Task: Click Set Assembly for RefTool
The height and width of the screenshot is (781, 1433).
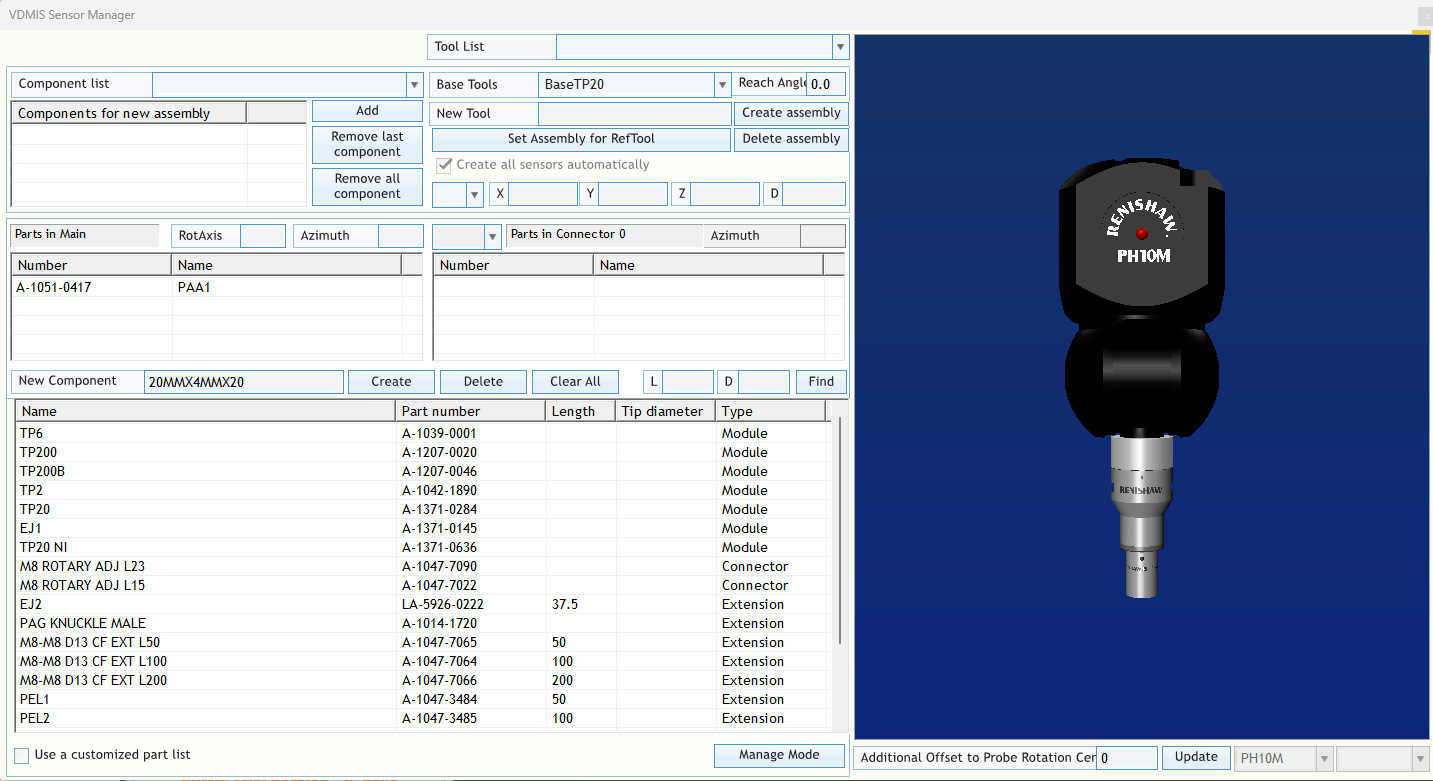Action: [581, 139]
